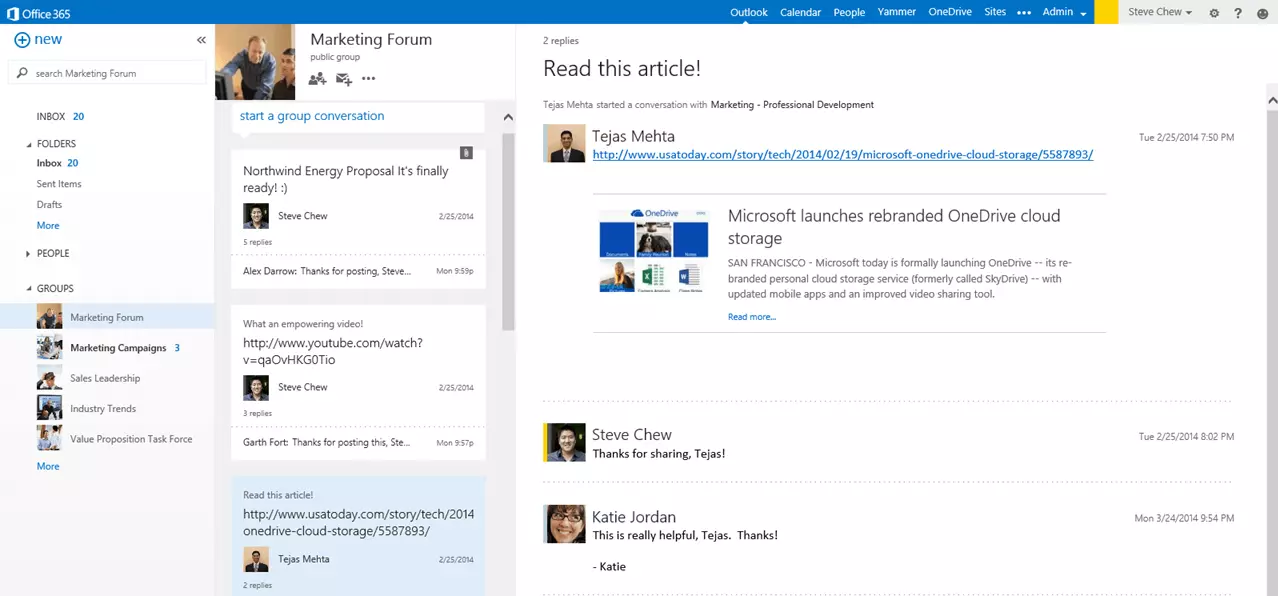Collapse the GROUPS section
Image resolution: width=1278 pixels, height=596 pixels.
pos(28,289)
